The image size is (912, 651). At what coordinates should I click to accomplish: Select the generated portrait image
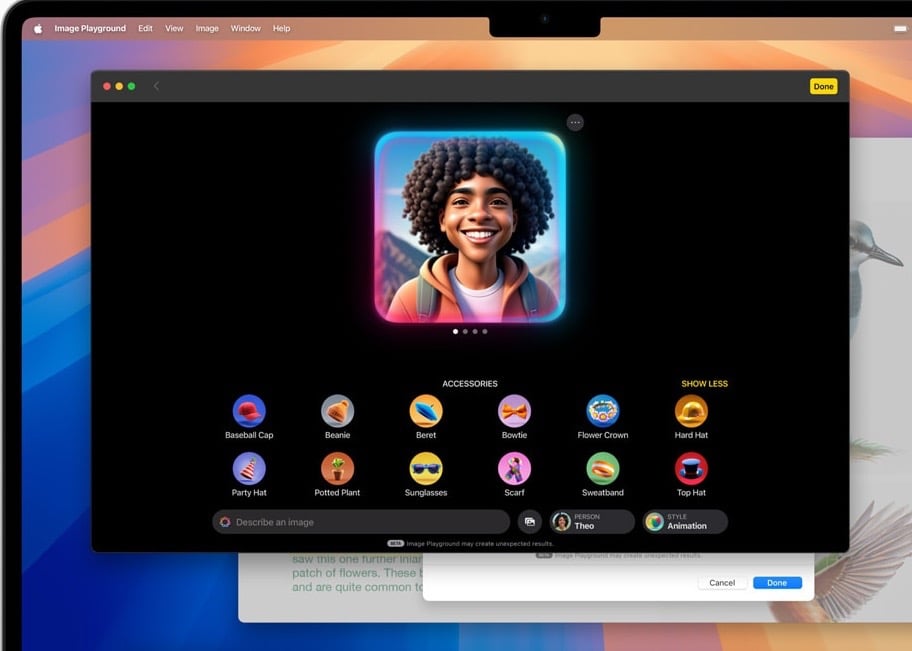coord(470,227)
